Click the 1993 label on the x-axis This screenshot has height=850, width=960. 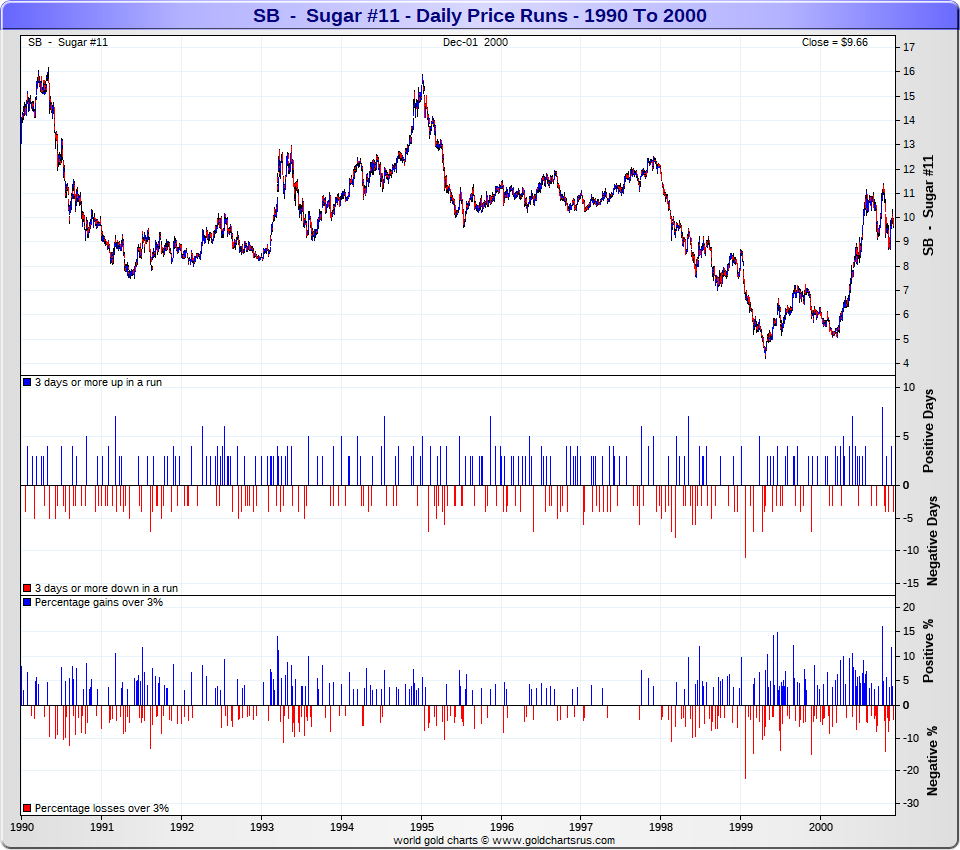(262, 827)
